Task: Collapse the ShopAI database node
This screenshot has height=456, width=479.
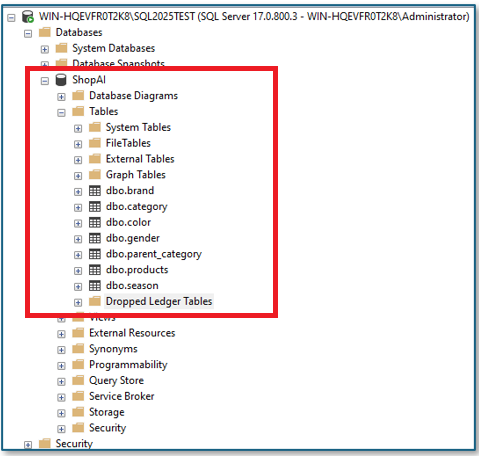Action: pos(45,81)
